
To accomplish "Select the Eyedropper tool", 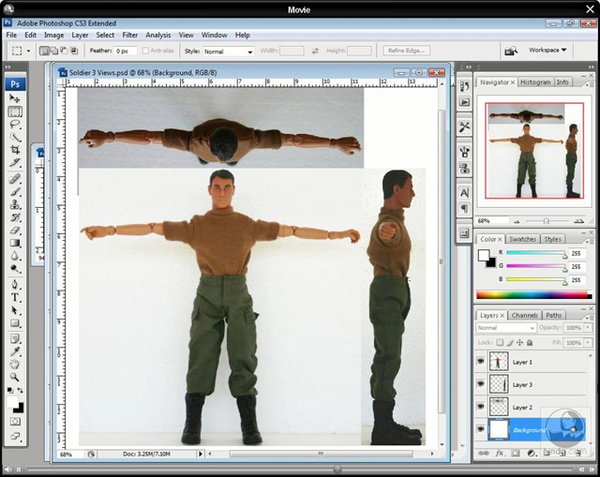I will [15, 352].
